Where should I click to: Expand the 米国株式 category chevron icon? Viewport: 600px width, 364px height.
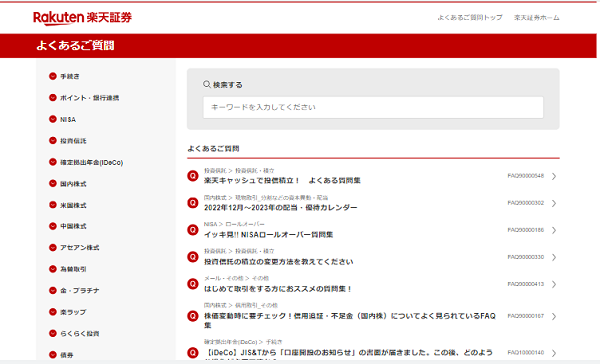tap(53, 205)
